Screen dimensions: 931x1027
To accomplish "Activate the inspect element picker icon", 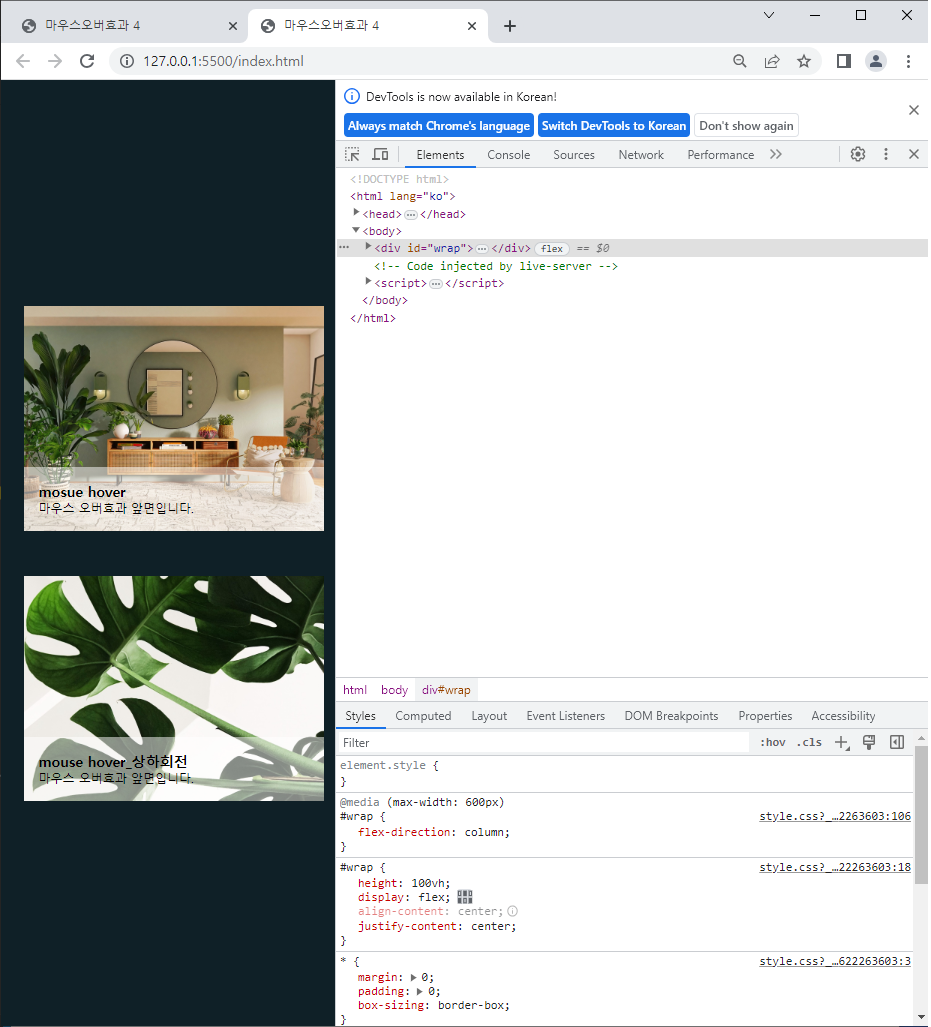I will click(352, 155).
